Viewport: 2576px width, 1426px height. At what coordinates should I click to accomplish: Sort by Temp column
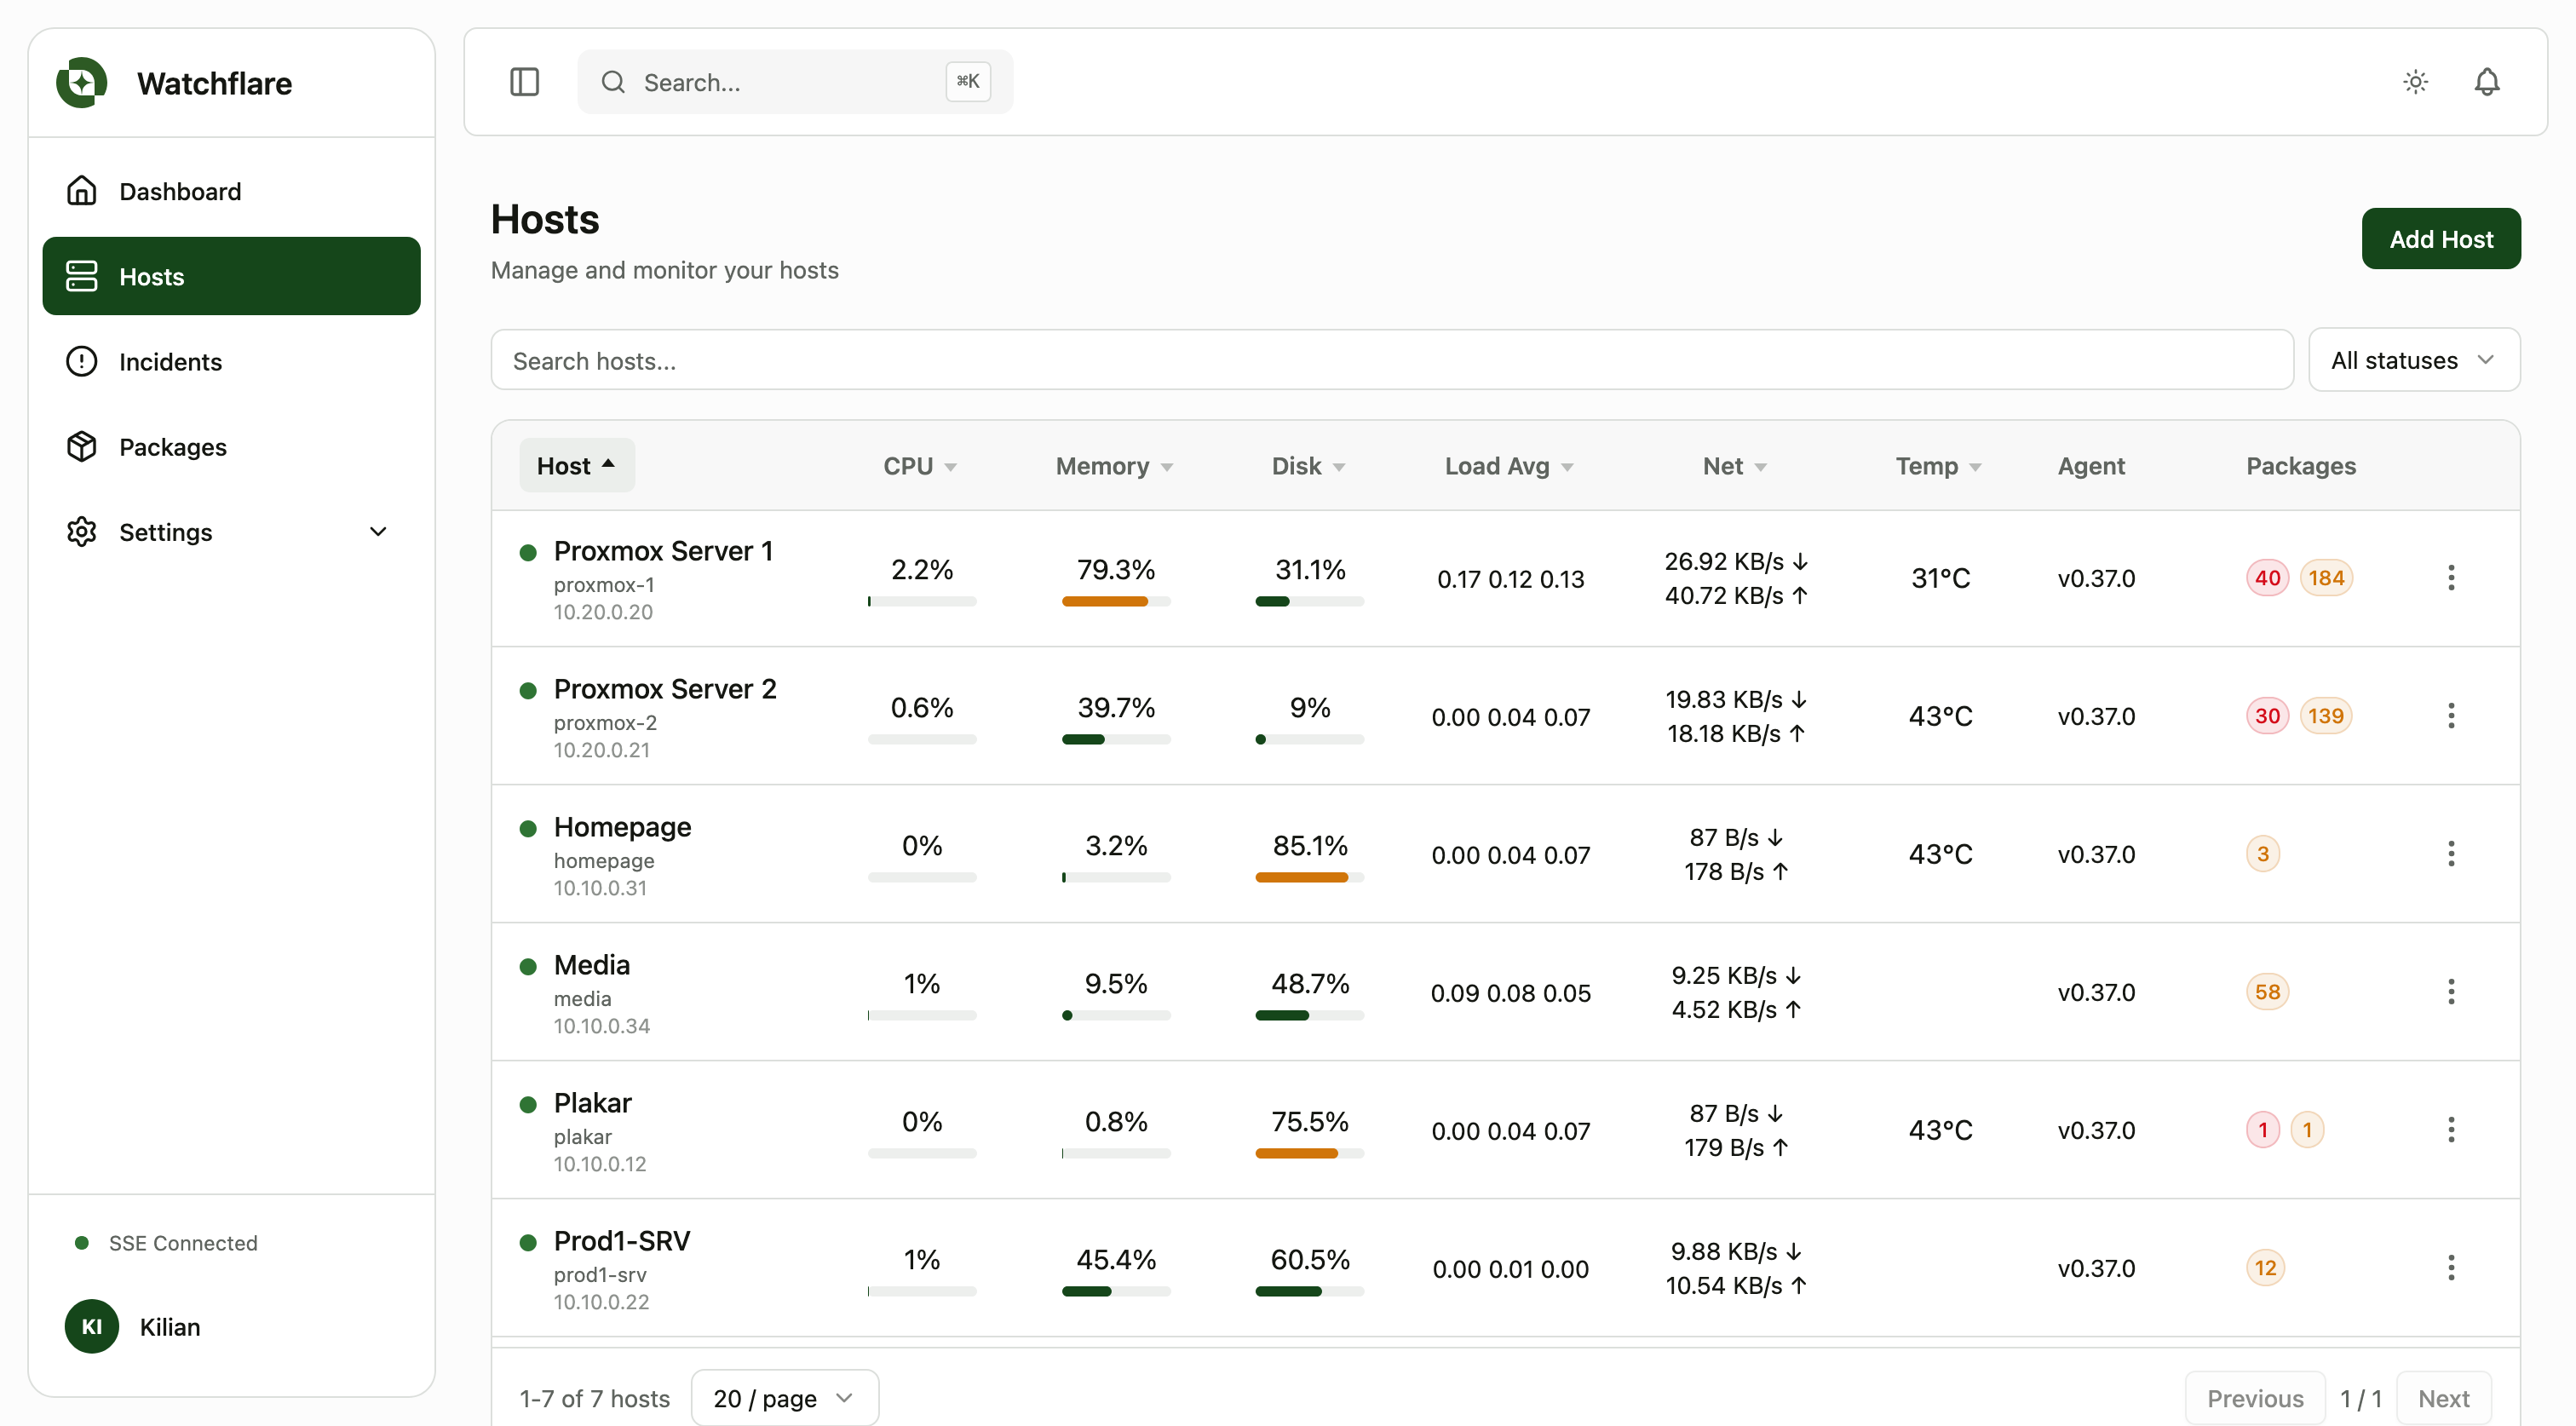pos(1938,466)
